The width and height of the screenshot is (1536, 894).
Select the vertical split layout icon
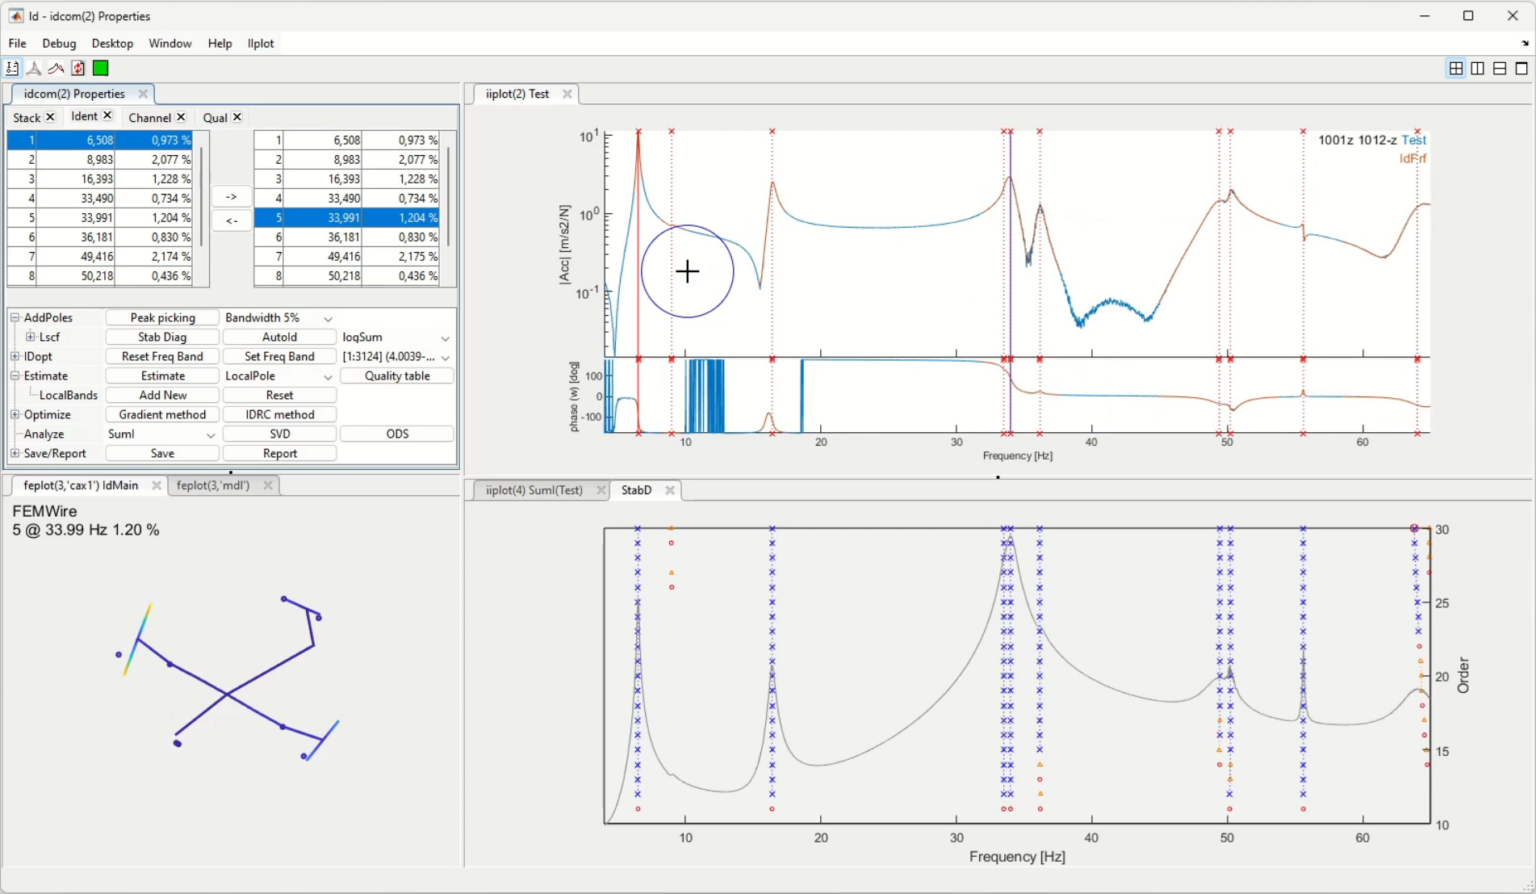point(1478,68)
